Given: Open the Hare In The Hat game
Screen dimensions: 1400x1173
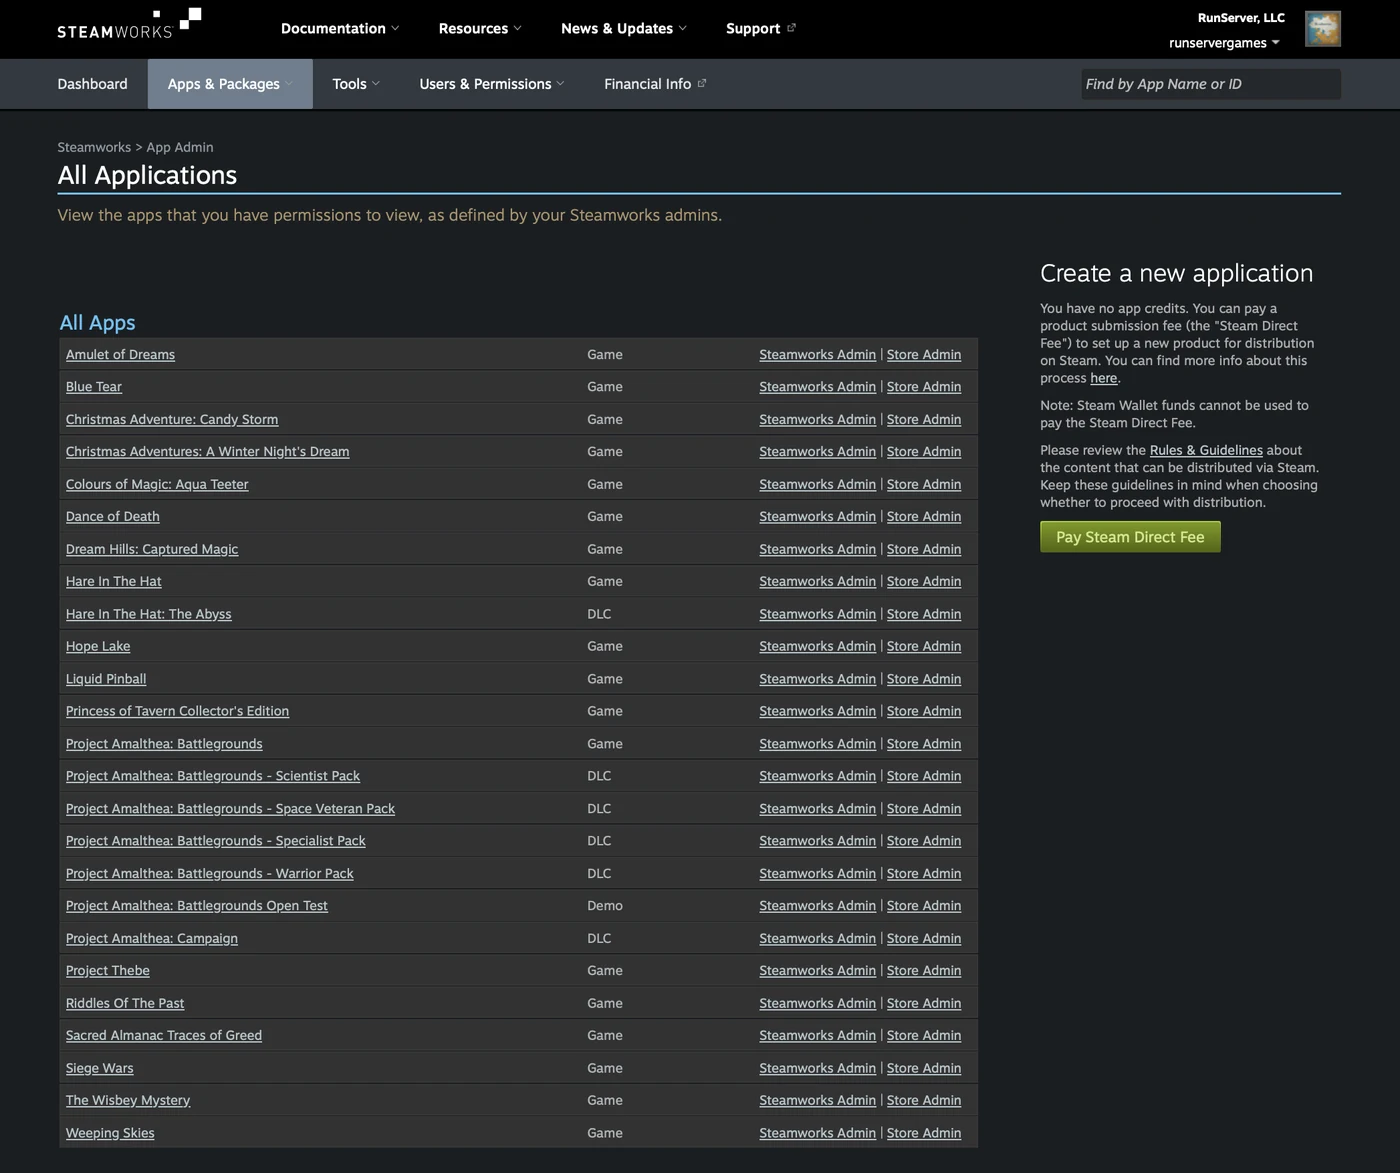Looking at the screenshot, I should (114, 581).
